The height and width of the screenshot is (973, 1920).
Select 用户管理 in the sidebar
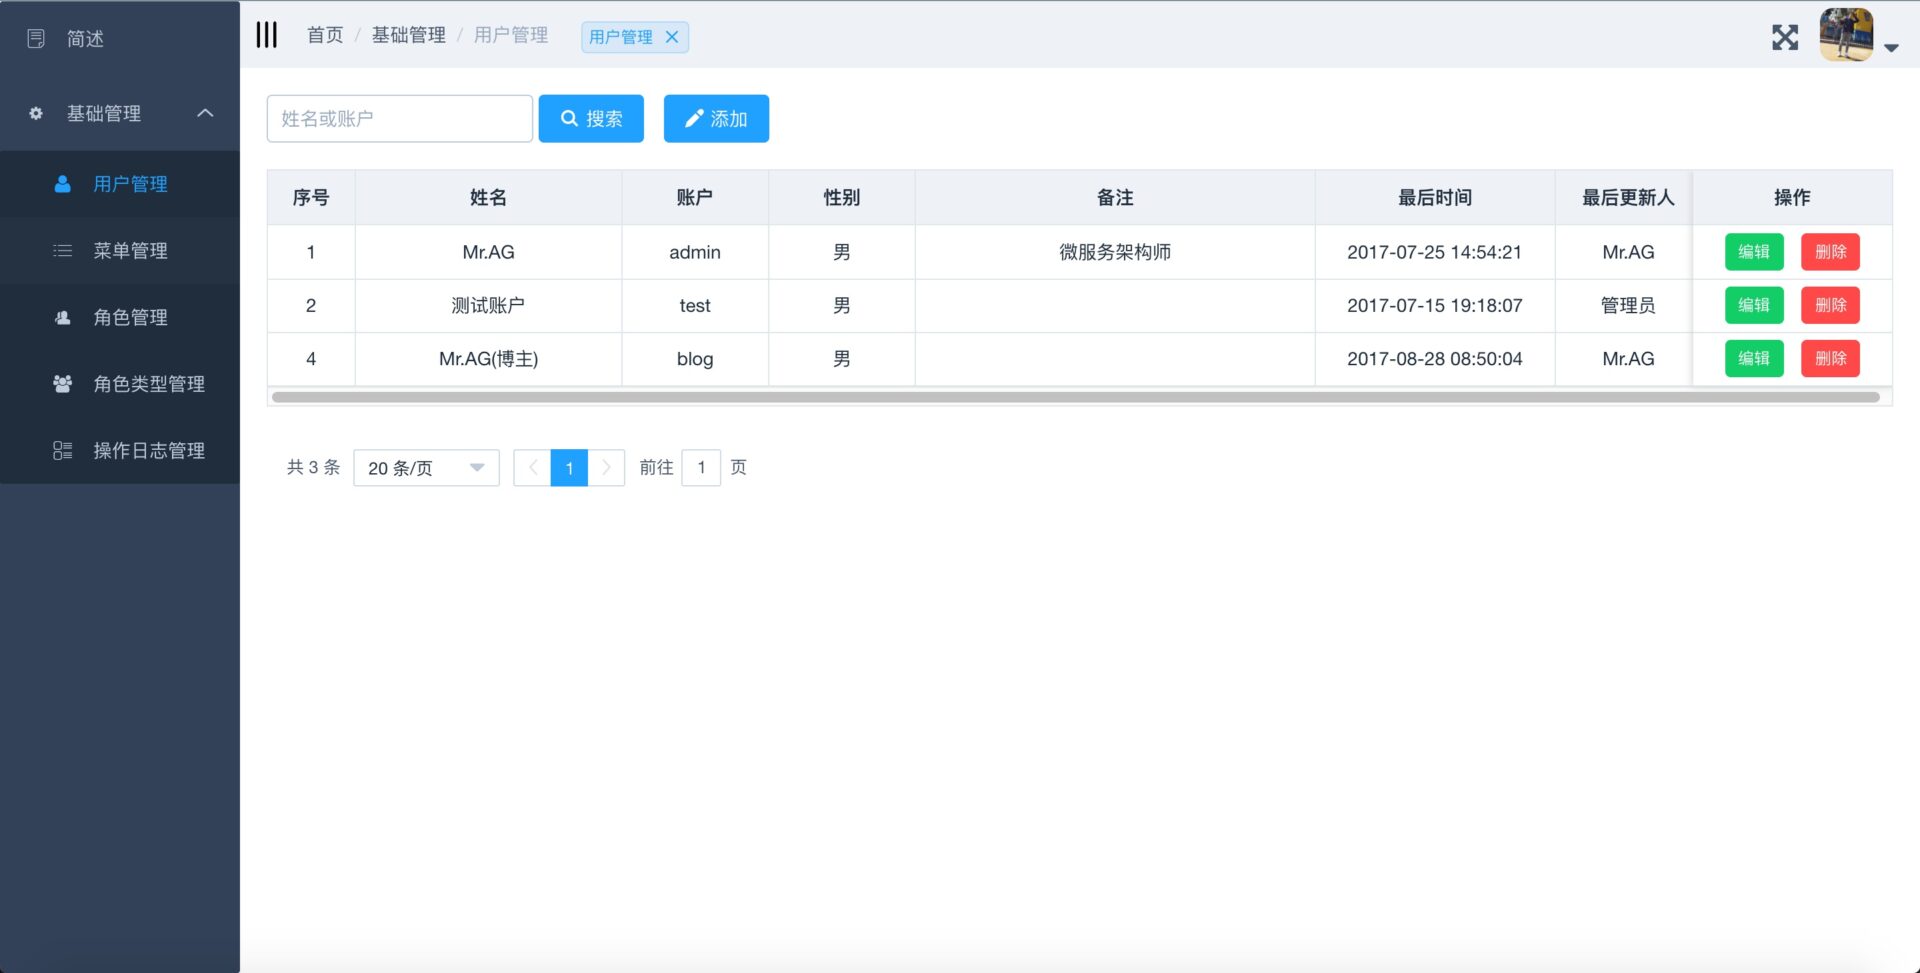coord(120,184)
